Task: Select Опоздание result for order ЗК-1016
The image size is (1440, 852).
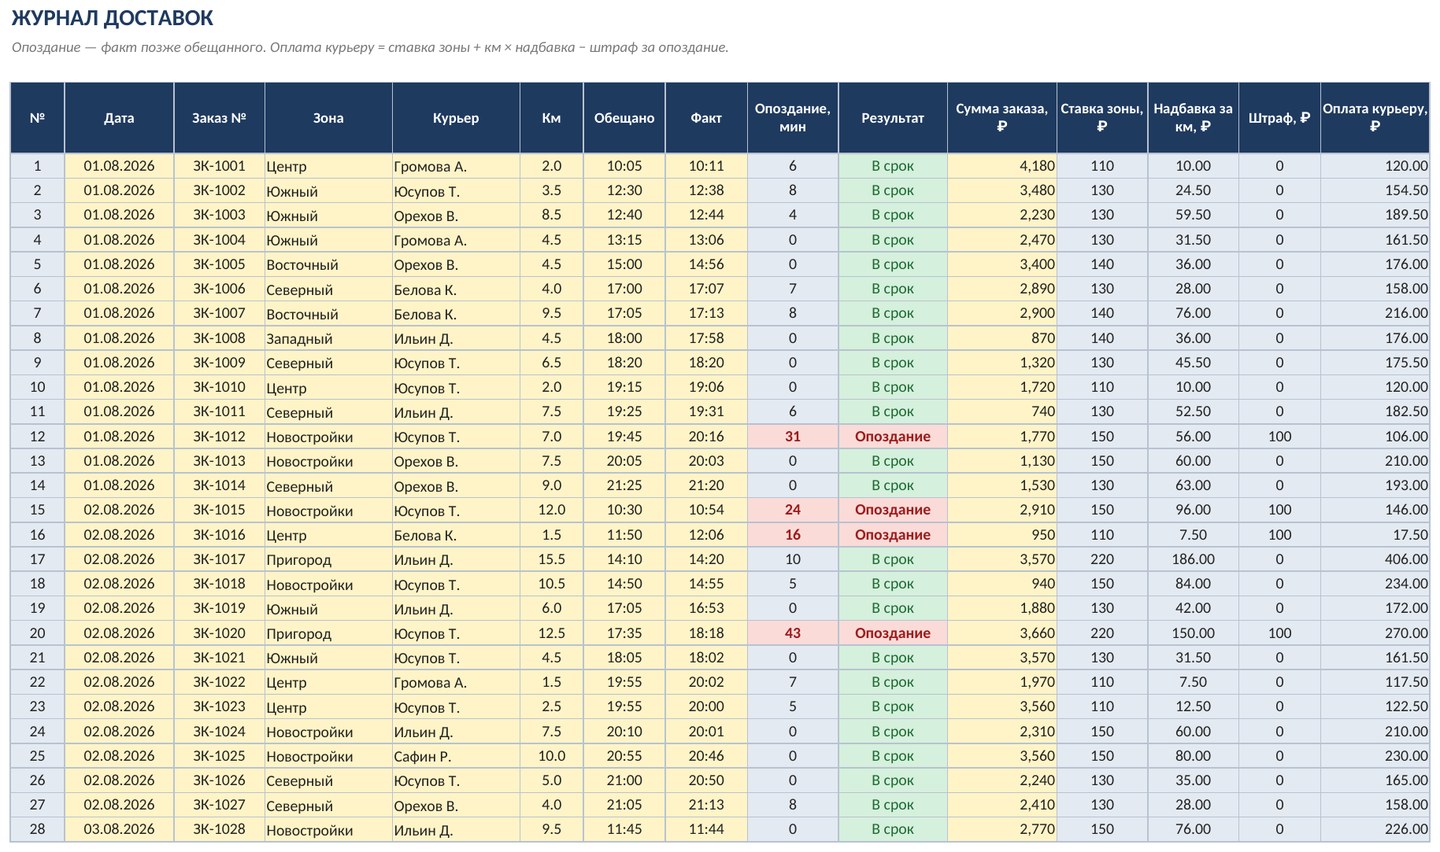Action: click(x=893, y=535)
